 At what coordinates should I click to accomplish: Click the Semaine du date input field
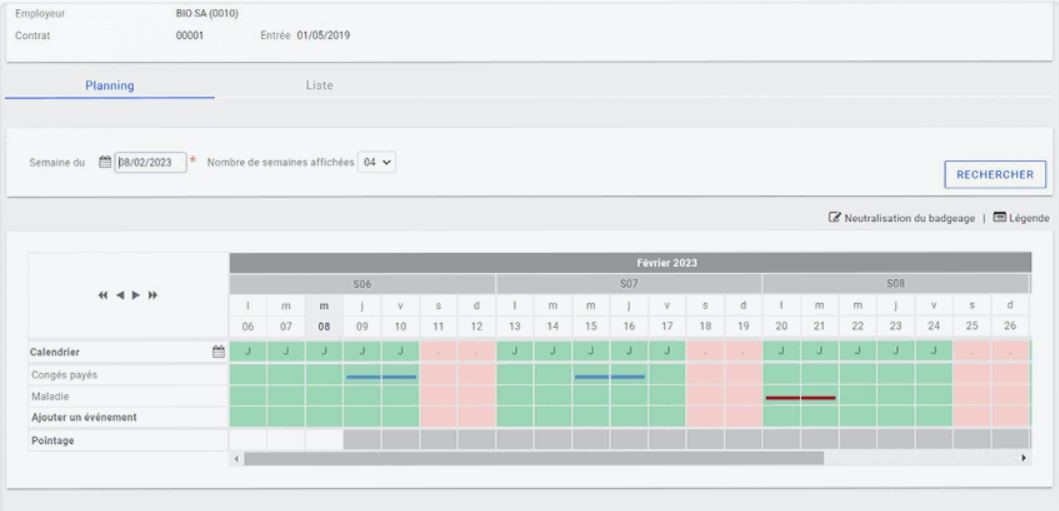(x=151, y=162)
